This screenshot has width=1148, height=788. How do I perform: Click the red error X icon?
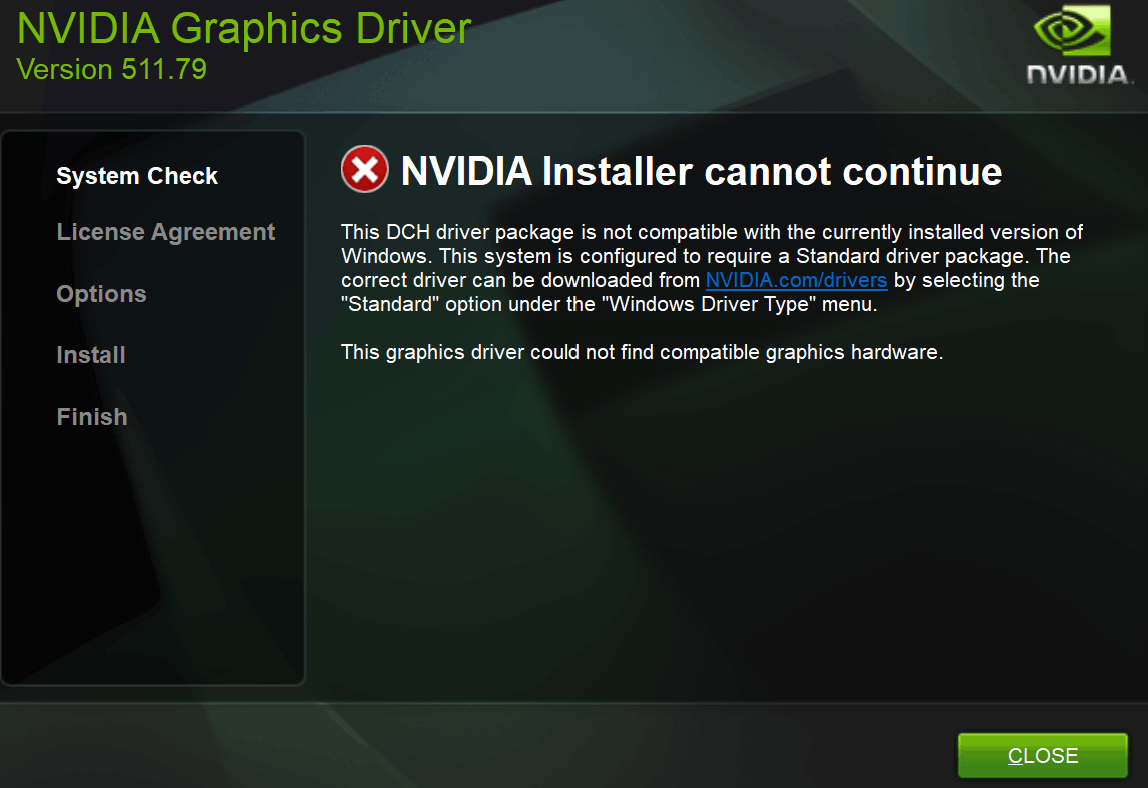[365, 170]
